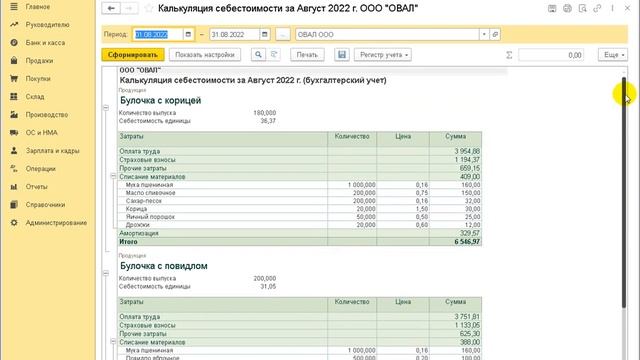Click the print preview icon in title bar

(x=582, y=8)
